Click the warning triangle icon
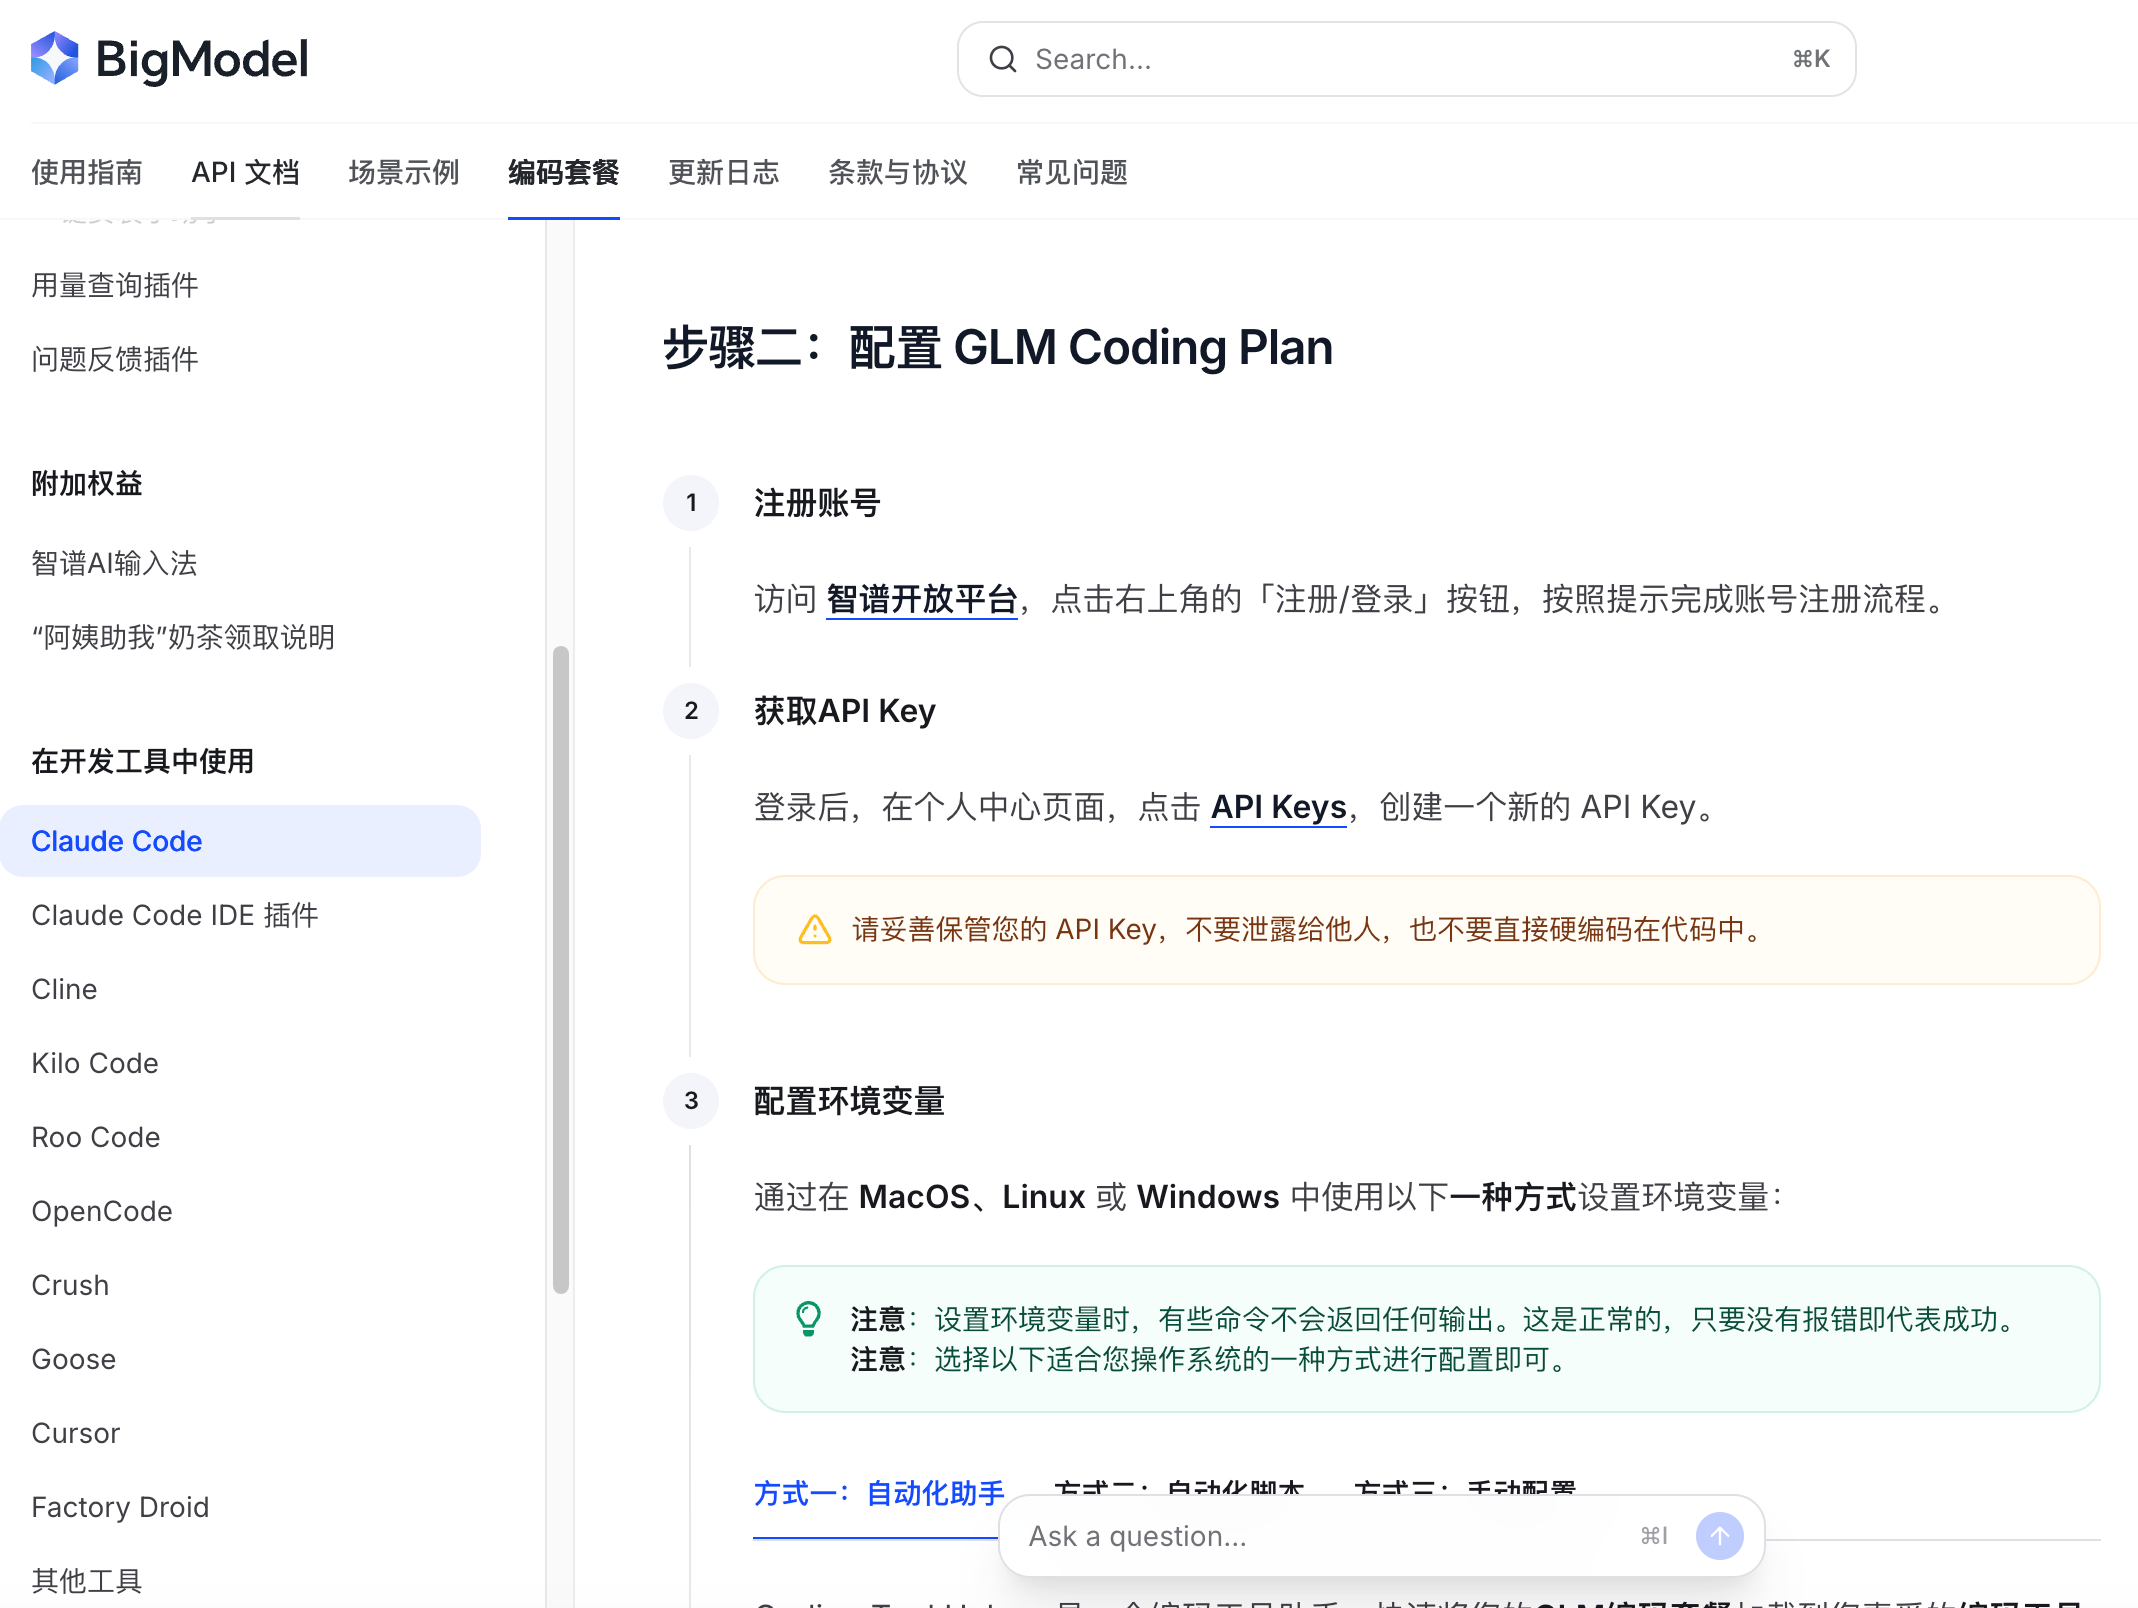This screenshot has width=2138, height=1608. point(815,930)
